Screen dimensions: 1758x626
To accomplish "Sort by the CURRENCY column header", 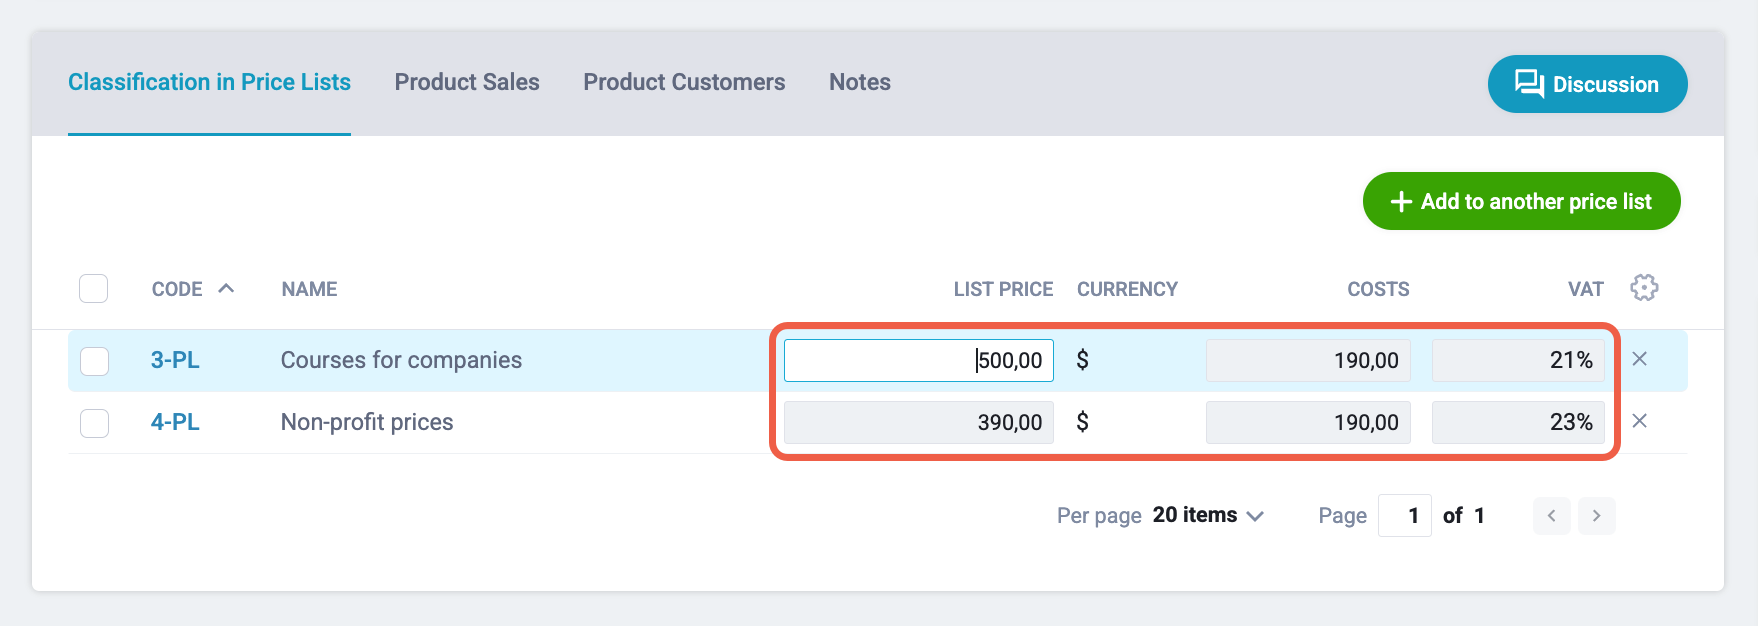I will tap(1127, 289).
